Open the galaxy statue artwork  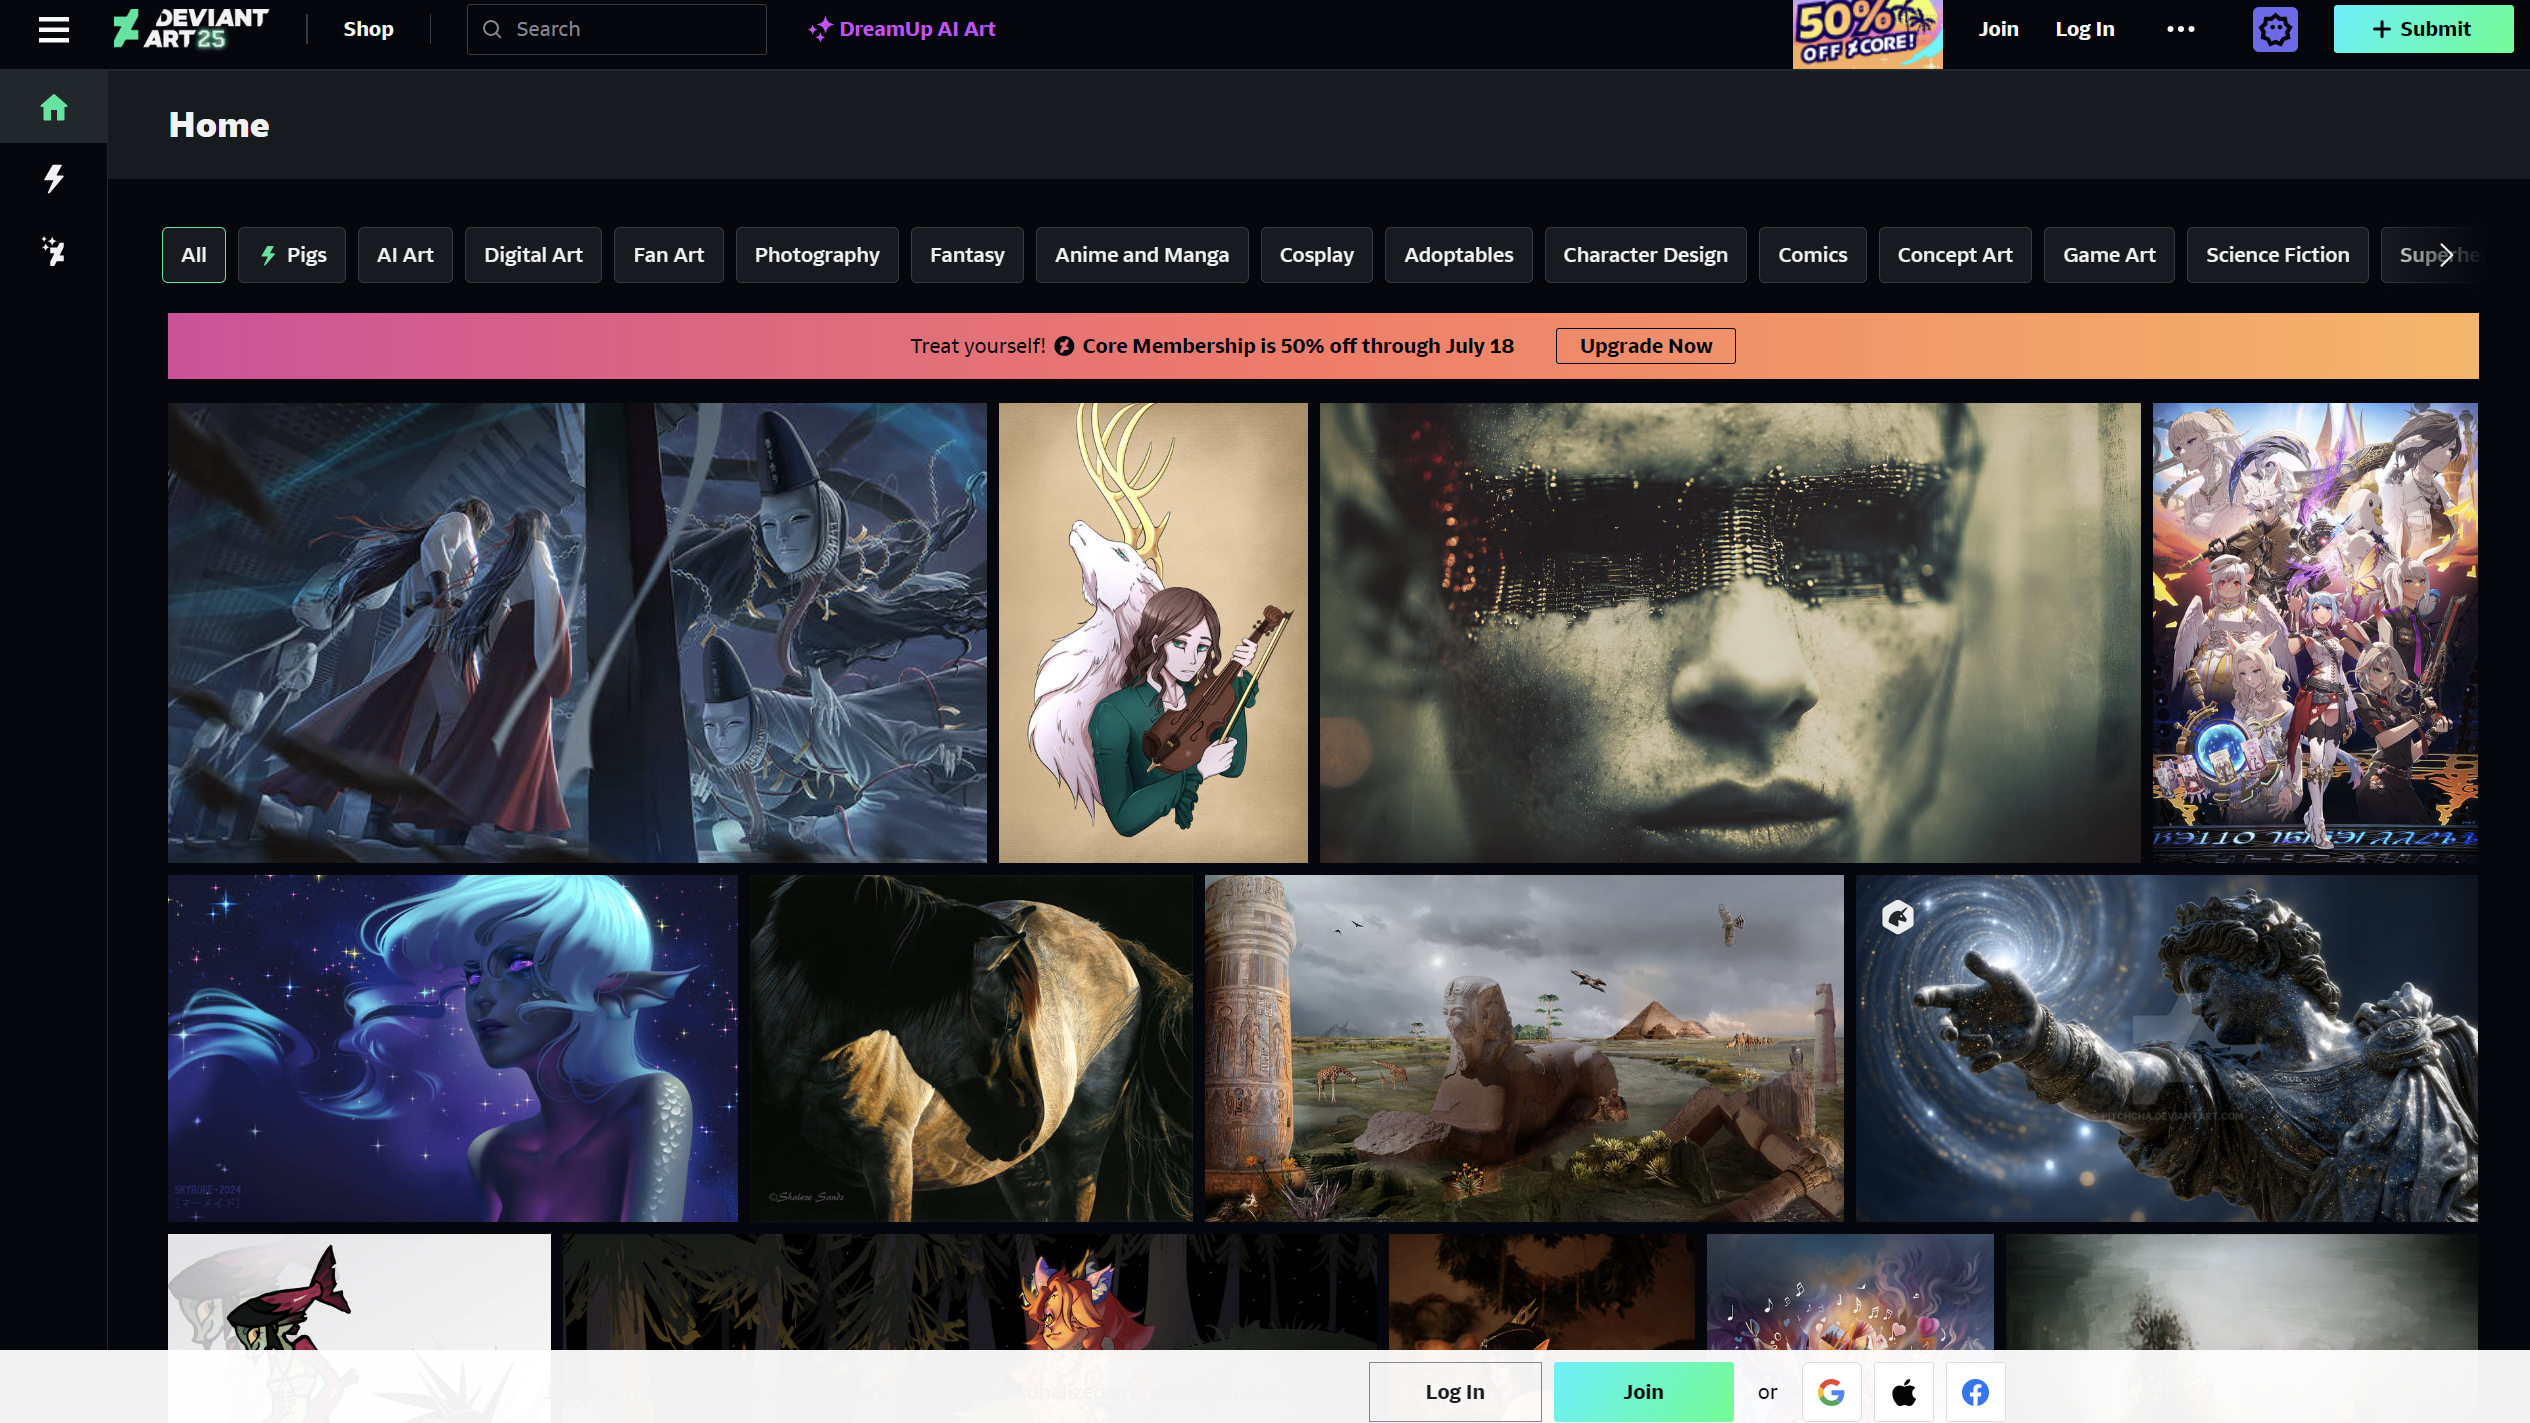point(2167,1048)
